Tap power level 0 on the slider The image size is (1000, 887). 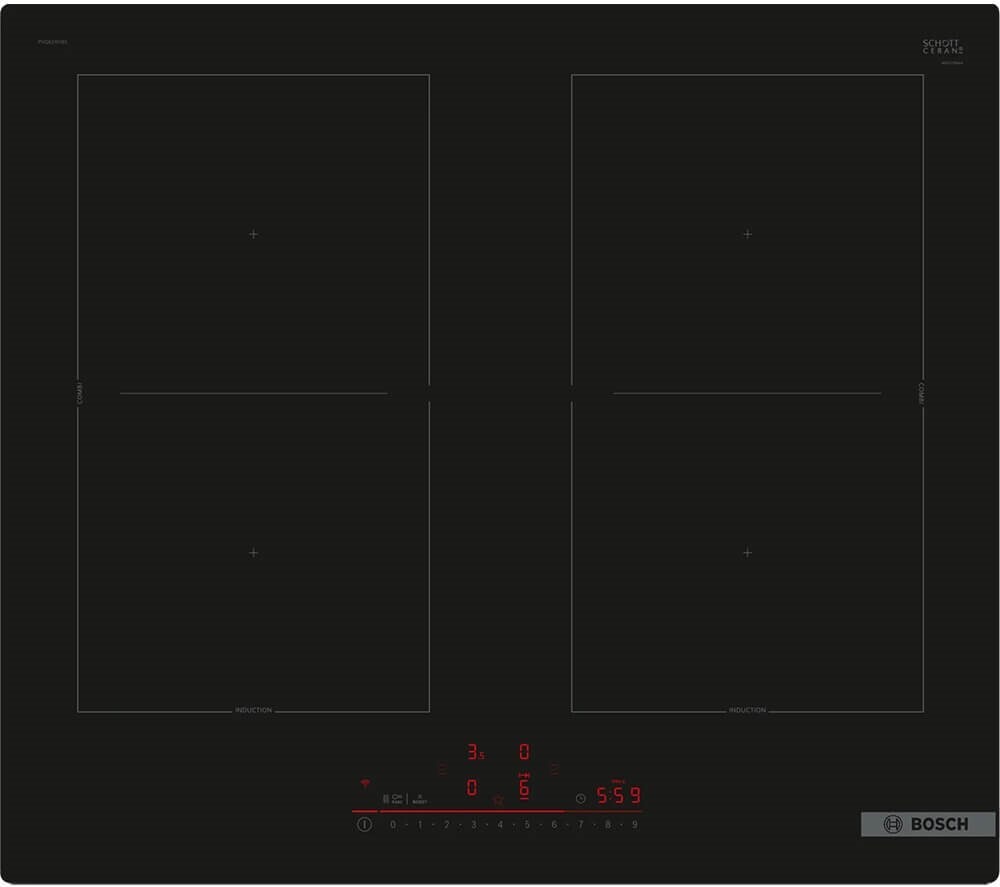click(393, 825)
